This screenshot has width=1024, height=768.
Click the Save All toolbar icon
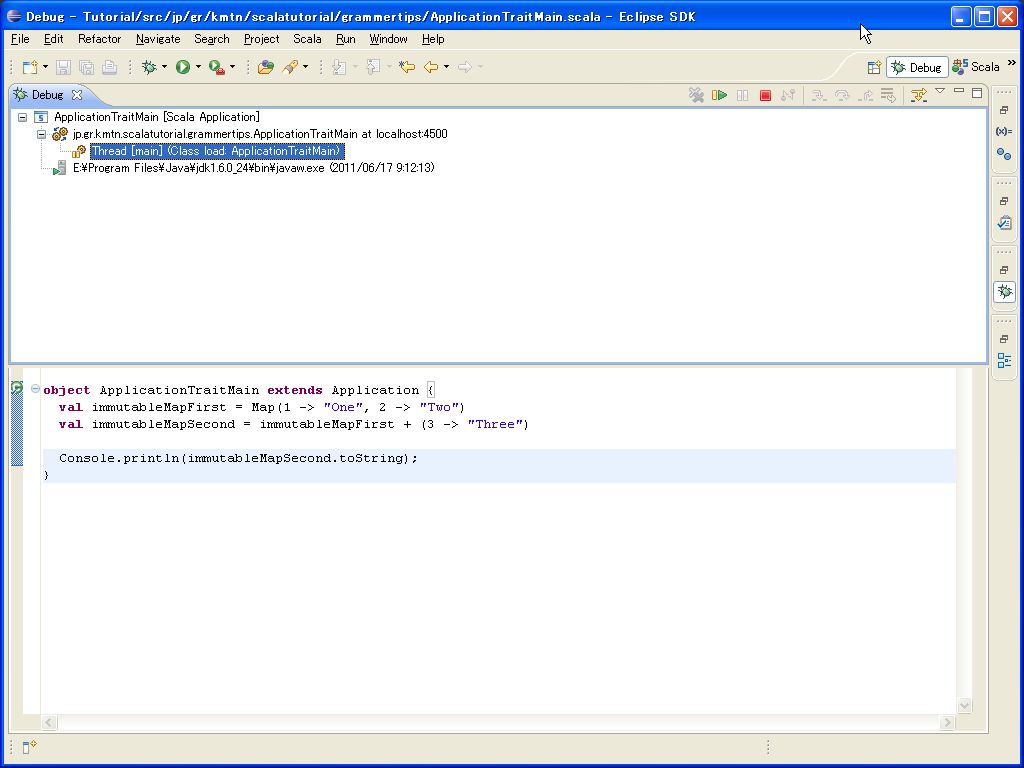[x=86, y=67]
